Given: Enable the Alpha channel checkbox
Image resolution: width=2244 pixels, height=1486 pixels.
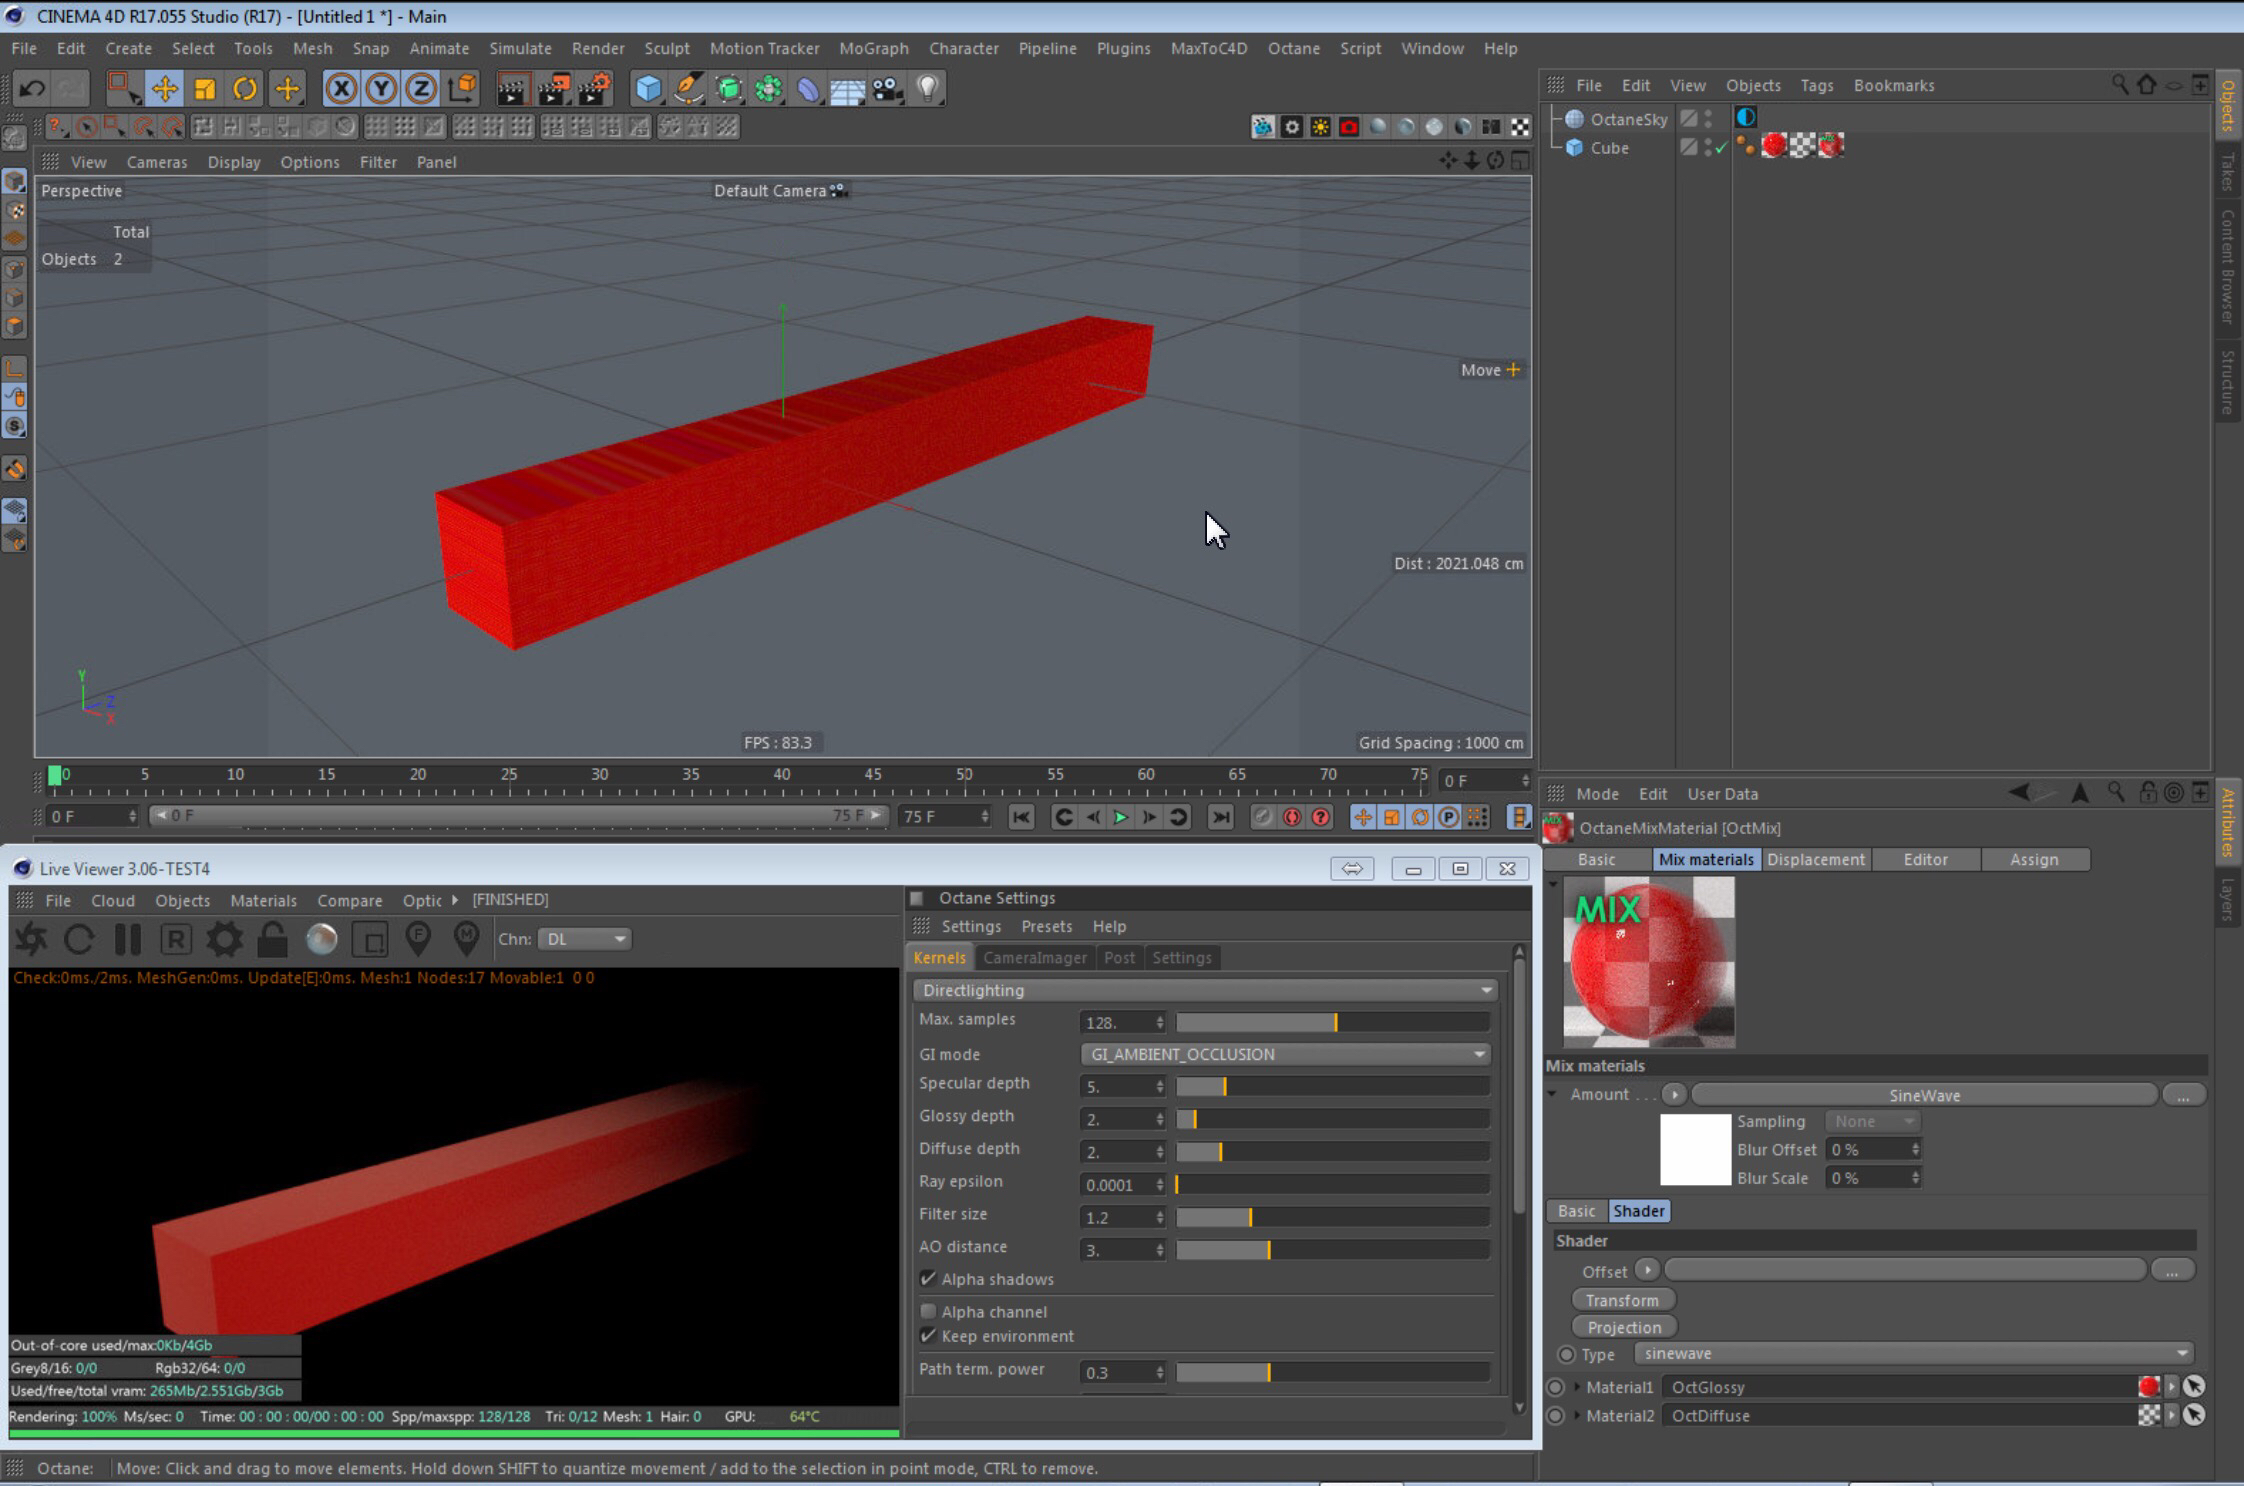Looking at the screenshot, I should pyautogui.click(x=928, y=1311).
